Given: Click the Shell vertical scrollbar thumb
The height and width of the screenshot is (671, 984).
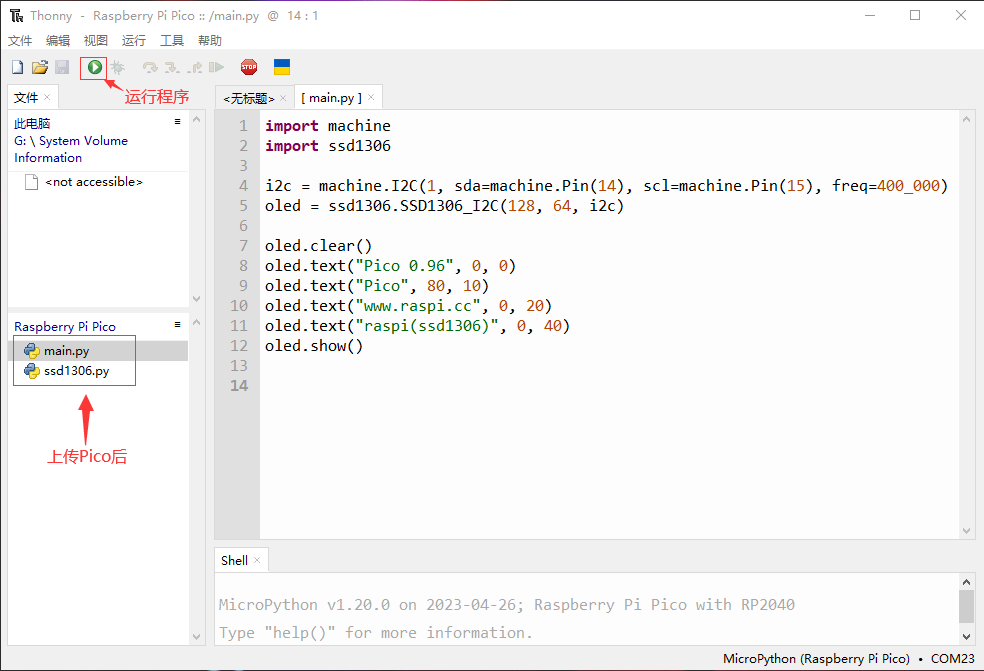Looking at the screenshot, I should pyautogui.click(x=965, y=605).
